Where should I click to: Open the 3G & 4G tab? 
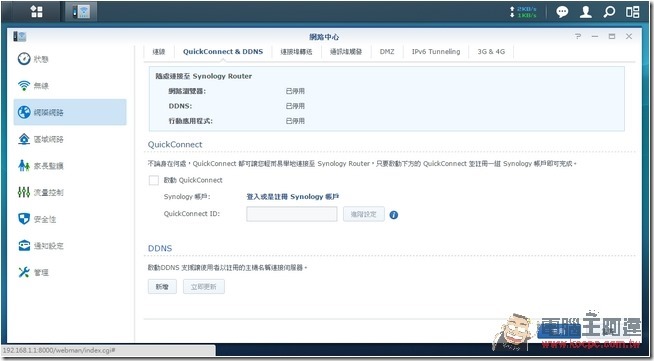click(x=491, y=52)
